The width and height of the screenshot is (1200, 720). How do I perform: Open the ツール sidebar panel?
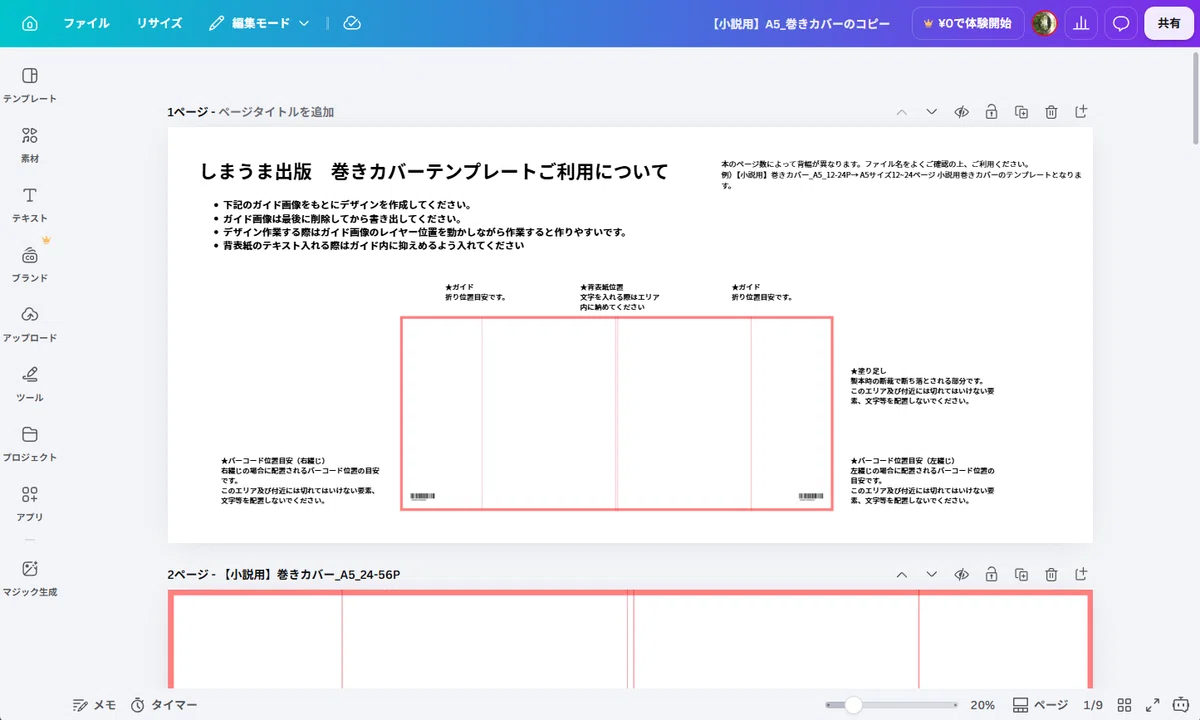tap(30, 385)
